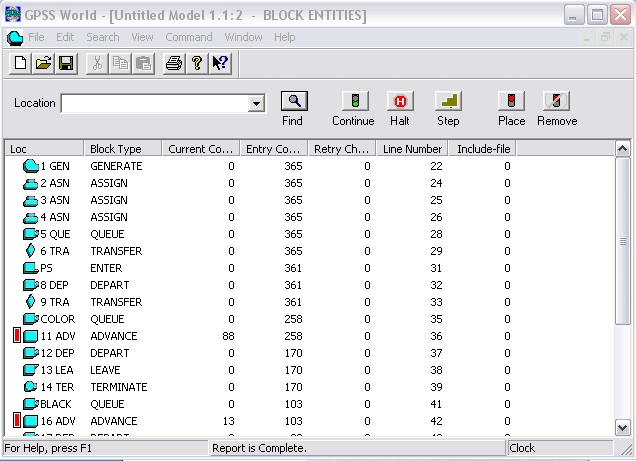Click the Continue green traffic light

click(355, 101)
